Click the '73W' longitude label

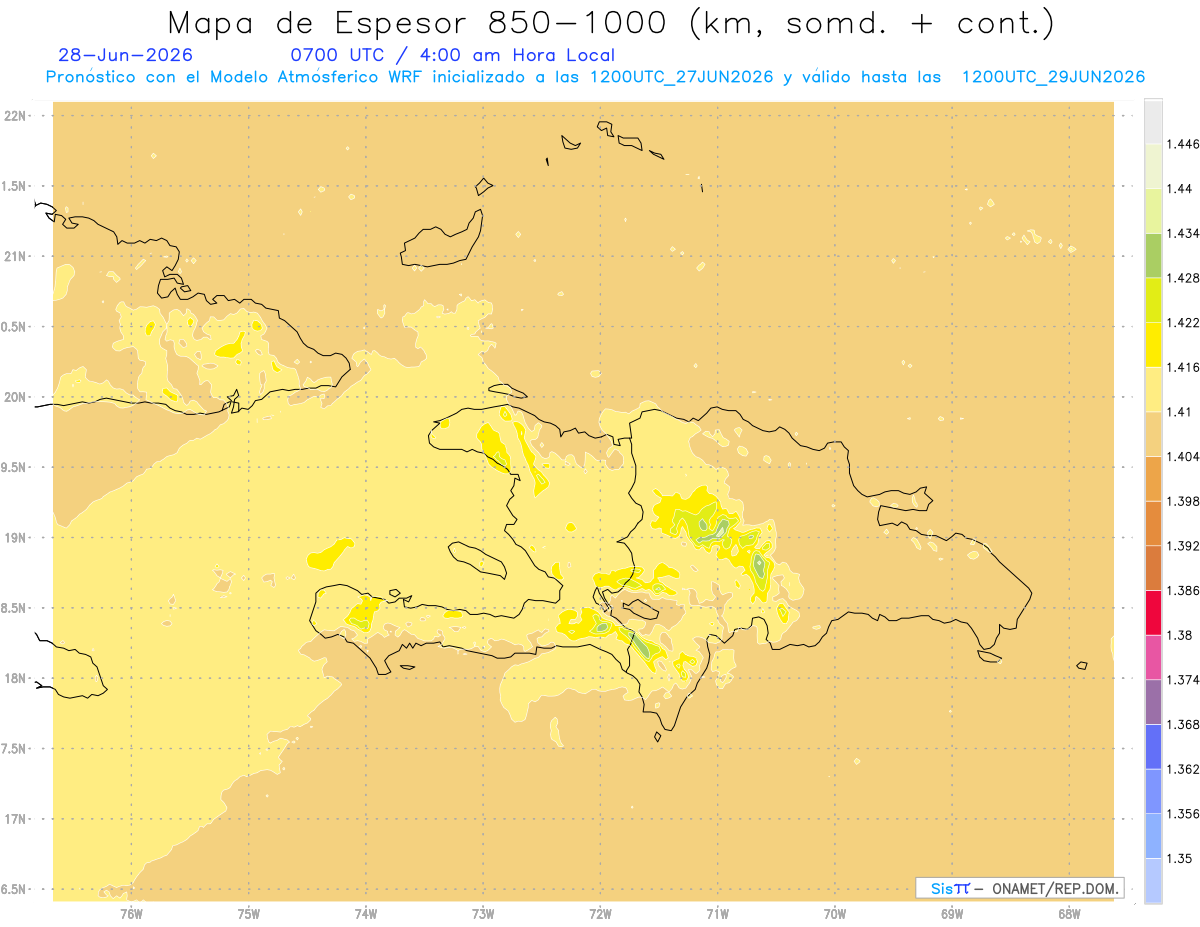[x=483, y=913]
